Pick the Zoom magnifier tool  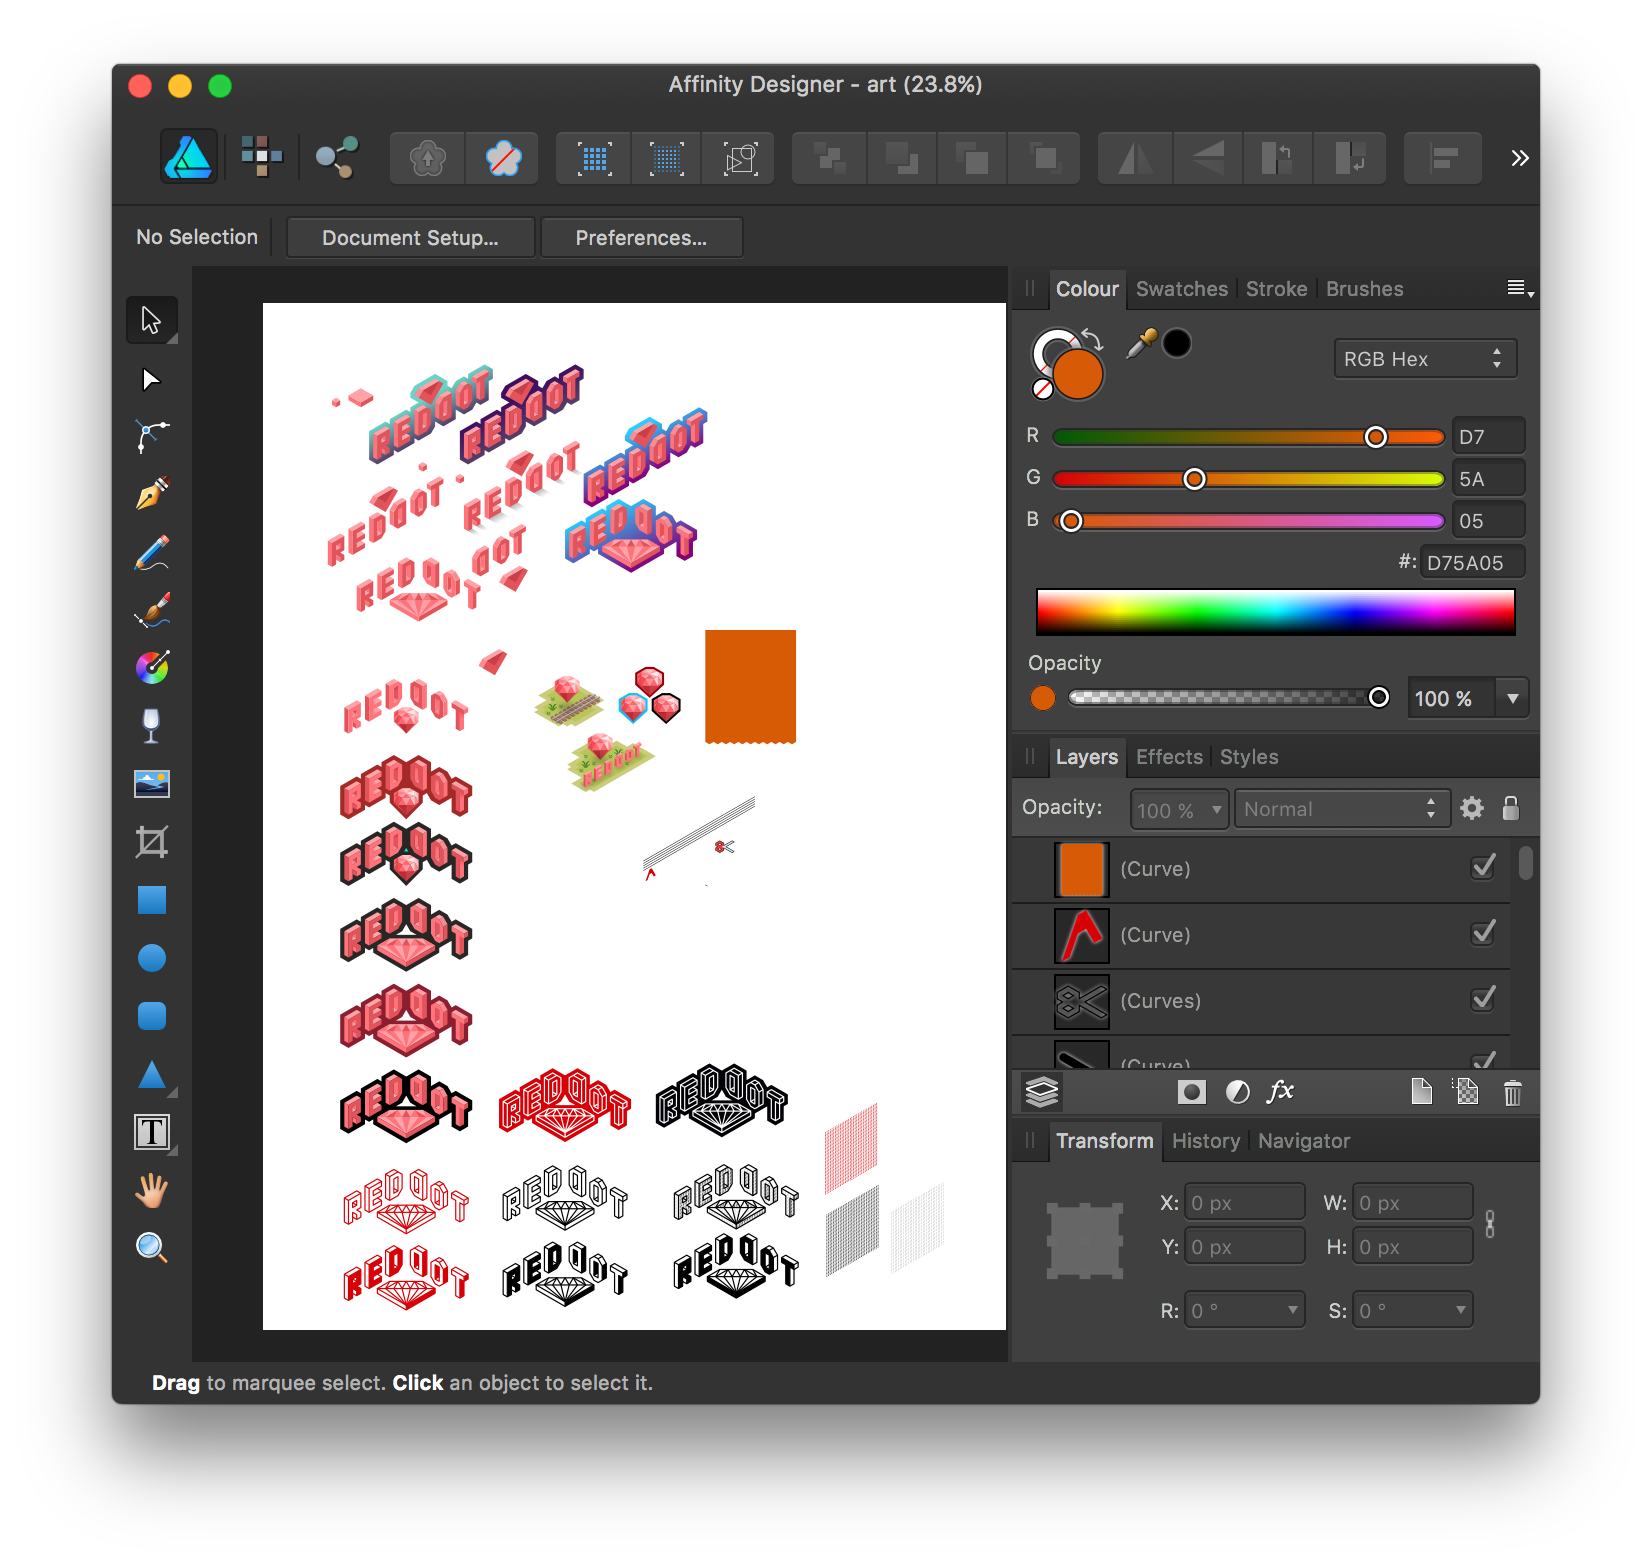[x=152, y=1247]
